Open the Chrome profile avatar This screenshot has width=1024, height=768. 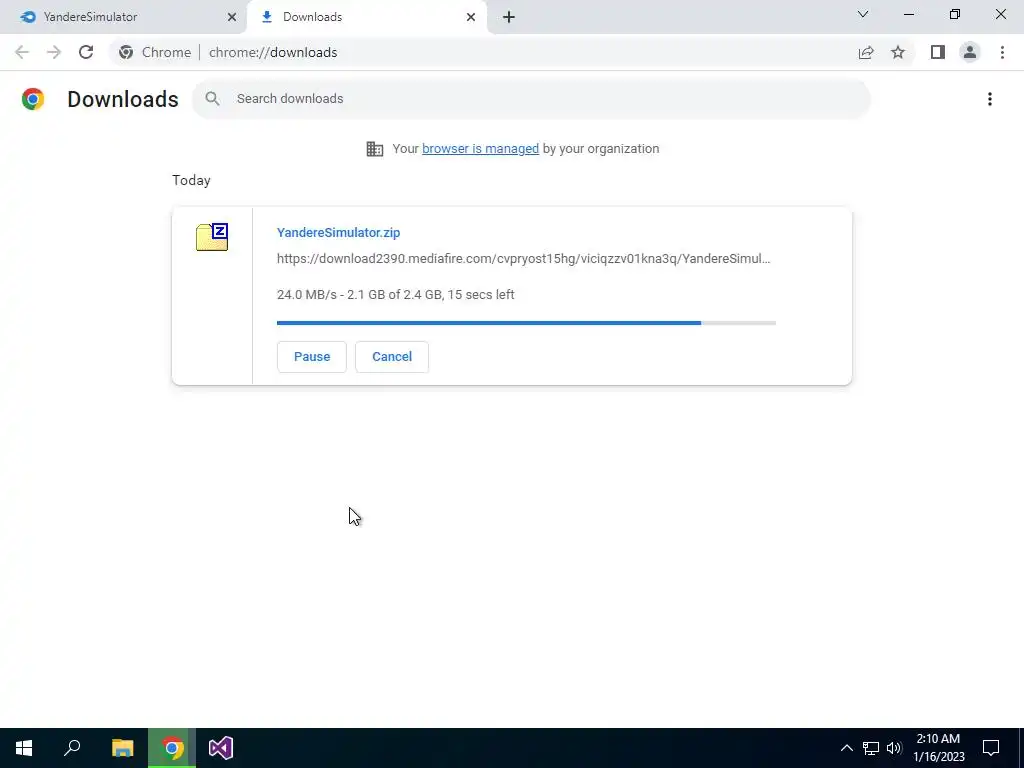tap(970, 52)
